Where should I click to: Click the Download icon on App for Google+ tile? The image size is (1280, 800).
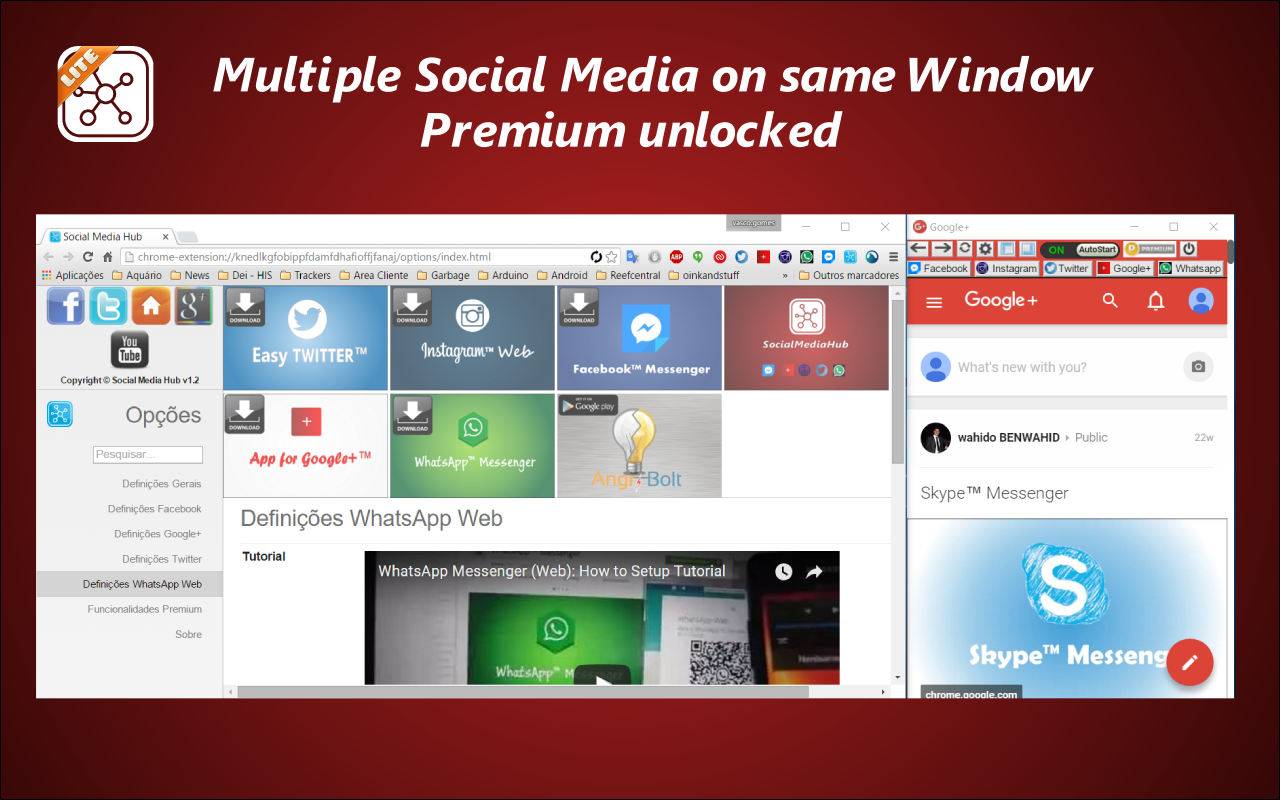[x=245, y=414]
